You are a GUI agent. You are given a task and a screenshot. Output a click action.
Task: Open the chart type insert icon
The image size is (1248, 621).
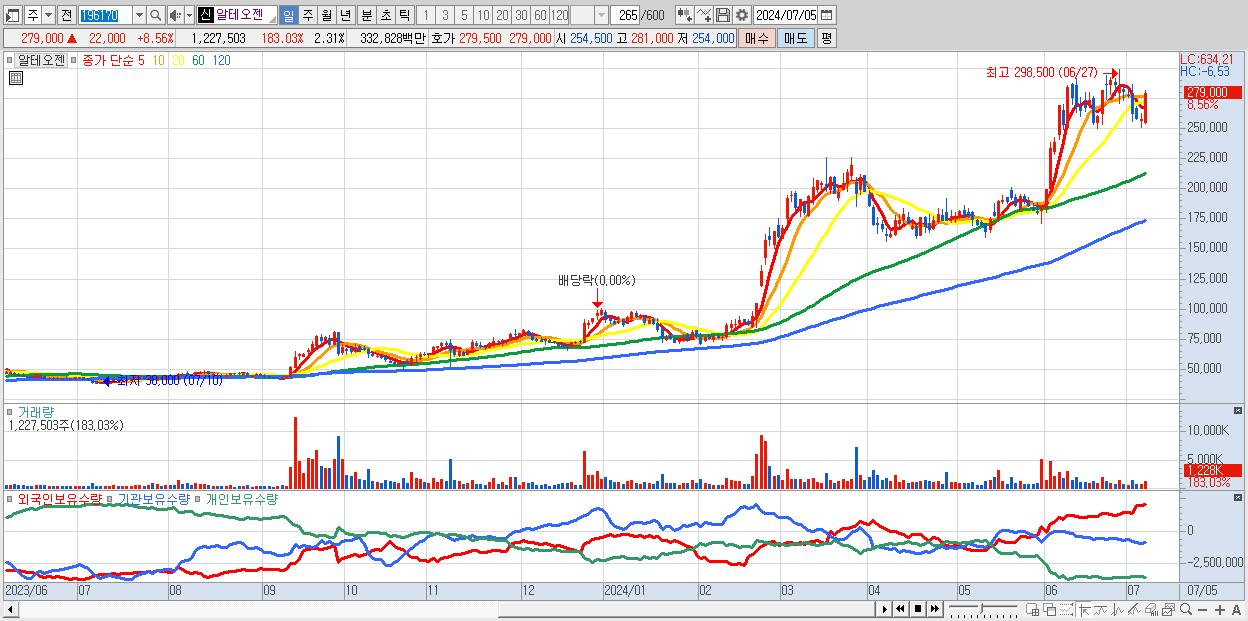[686, 15]
